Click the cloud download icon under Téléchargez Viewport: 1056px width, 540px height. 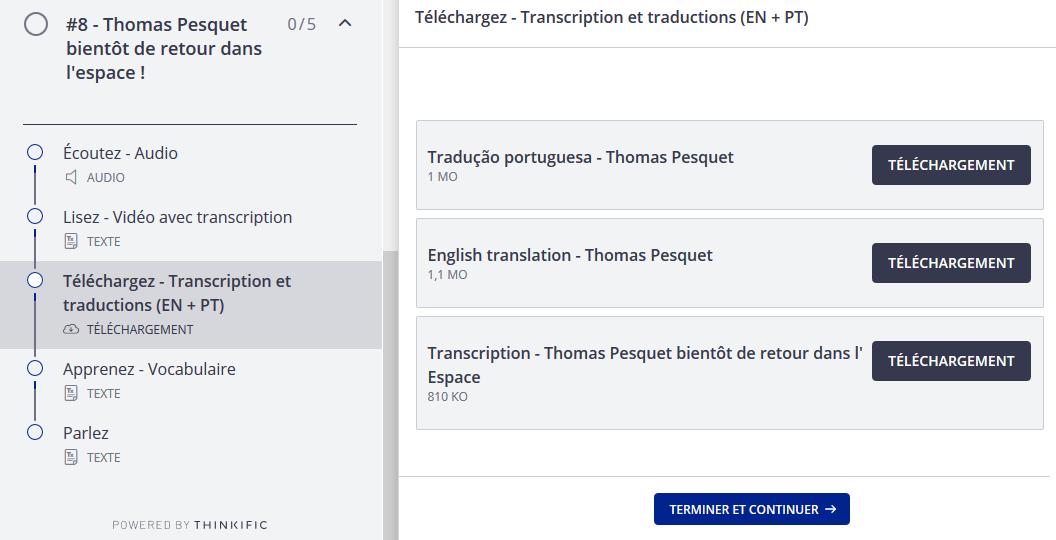(71, 329)
